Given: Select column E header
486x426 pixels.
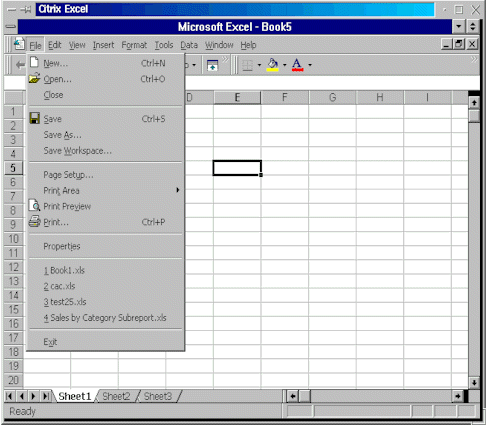Looking at the screenshot, I should (x=237, y=97).
